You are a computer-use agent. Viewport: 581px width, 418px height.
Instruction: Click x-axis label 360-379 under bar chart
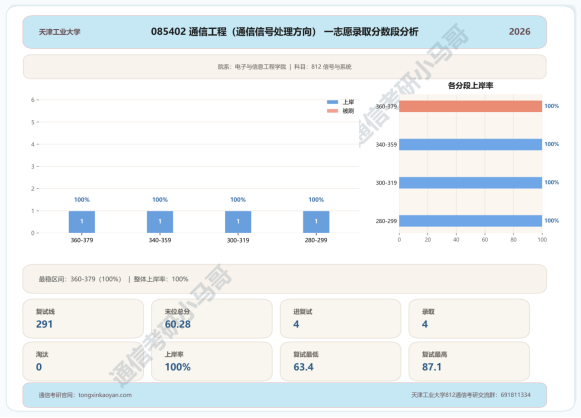82,240
